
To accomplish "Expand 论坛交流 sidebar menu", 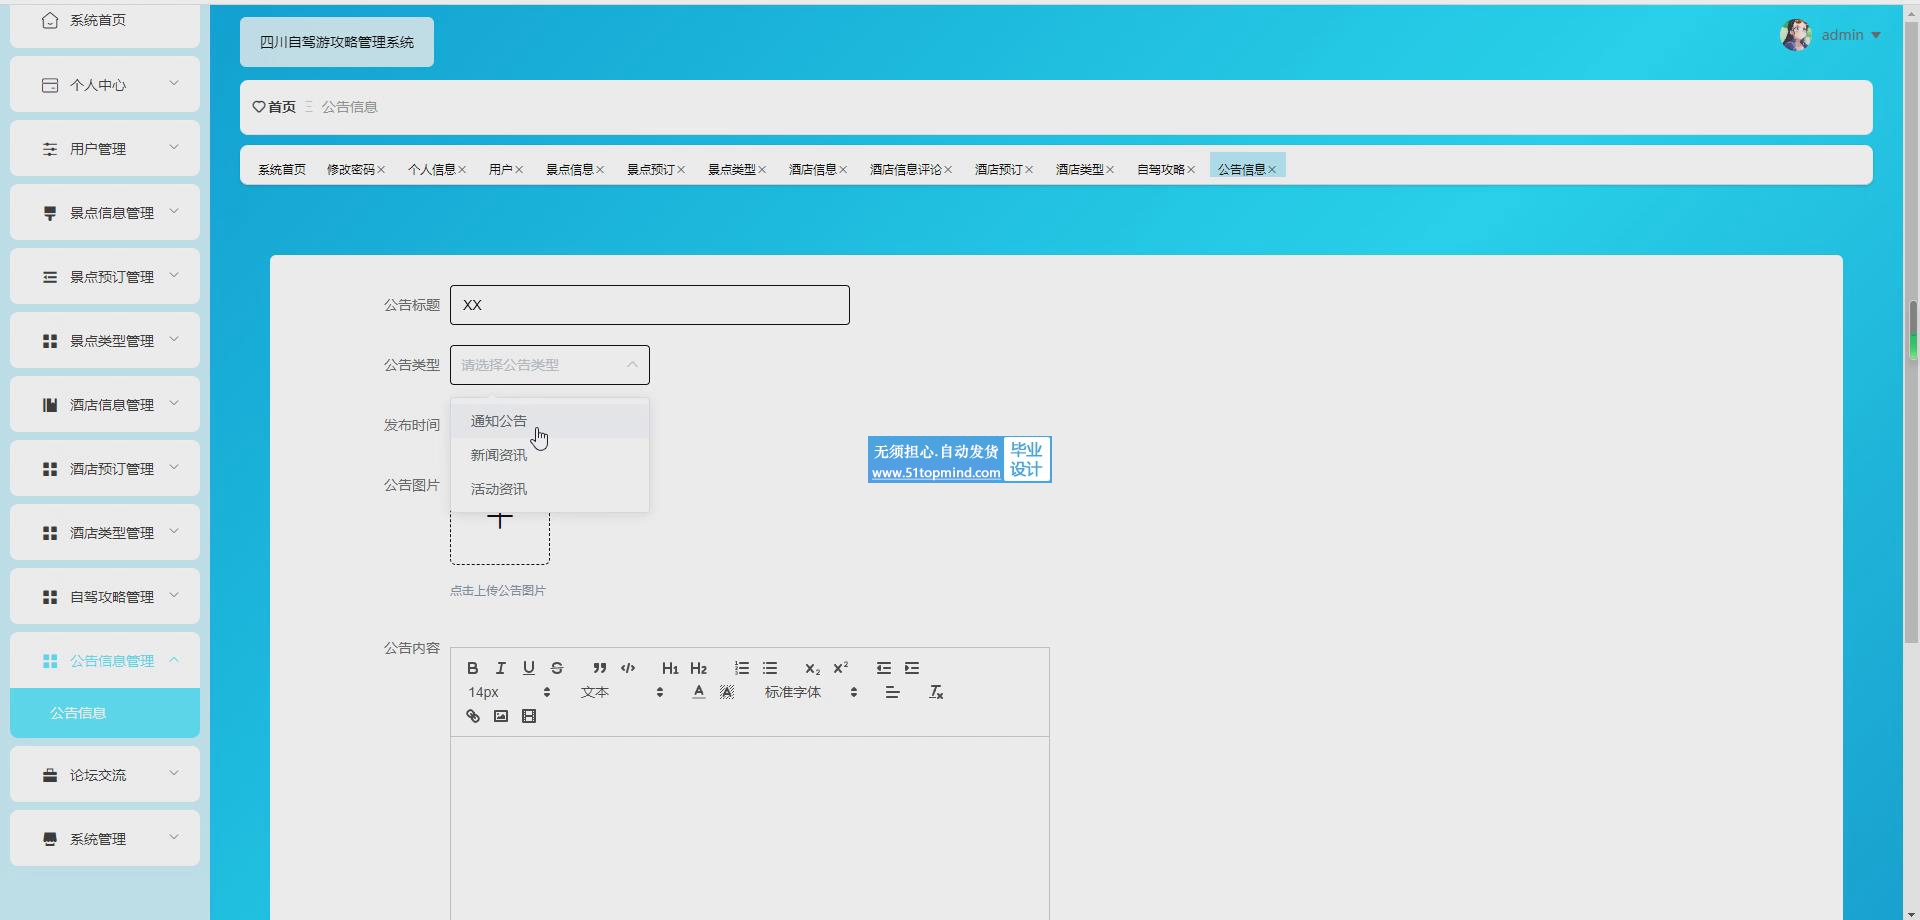I will [105, 774].
